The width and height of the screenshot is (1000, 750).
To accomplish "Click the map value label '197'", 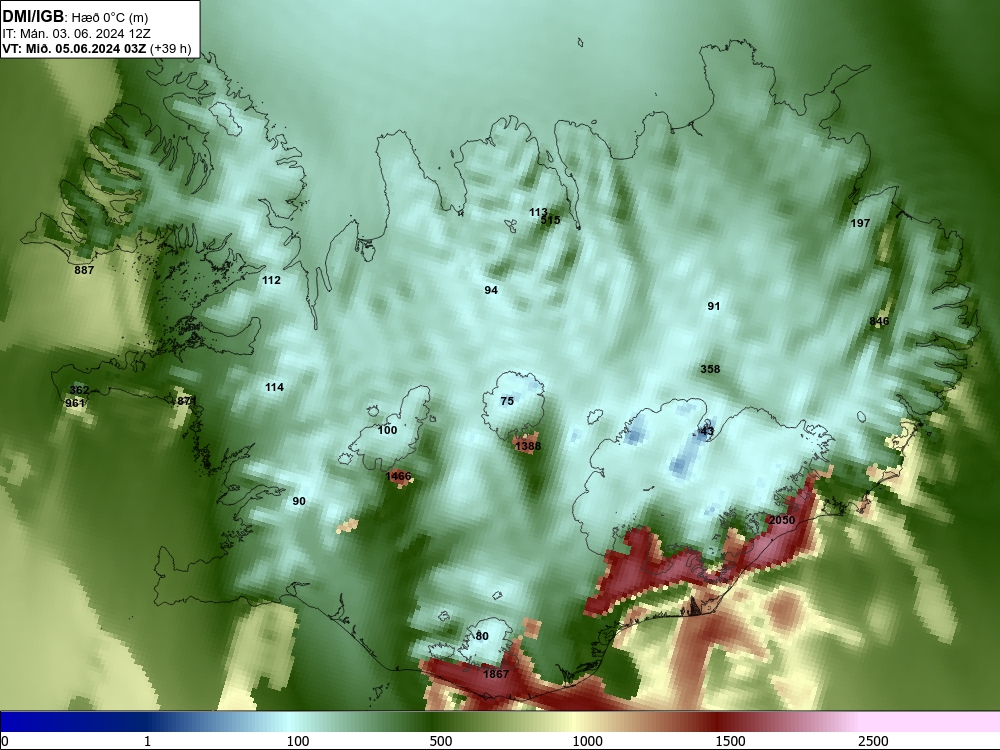I will tap(860, 223).
